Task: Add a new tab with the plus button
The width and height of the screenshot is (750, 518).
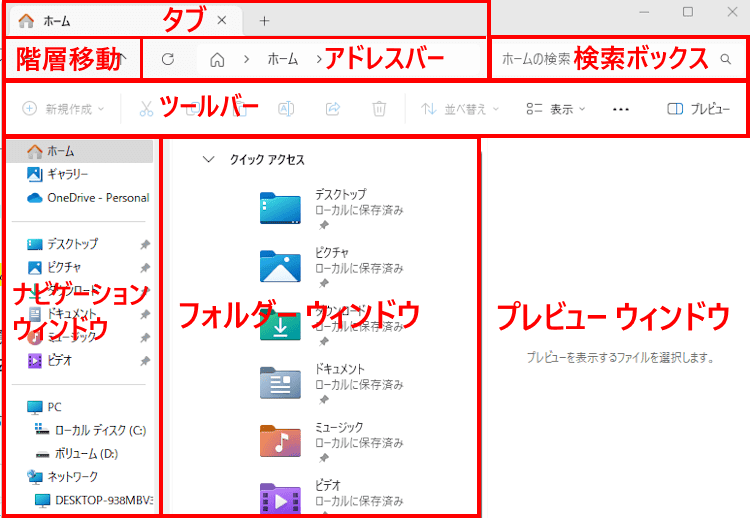Action: [x=264, y=20]
